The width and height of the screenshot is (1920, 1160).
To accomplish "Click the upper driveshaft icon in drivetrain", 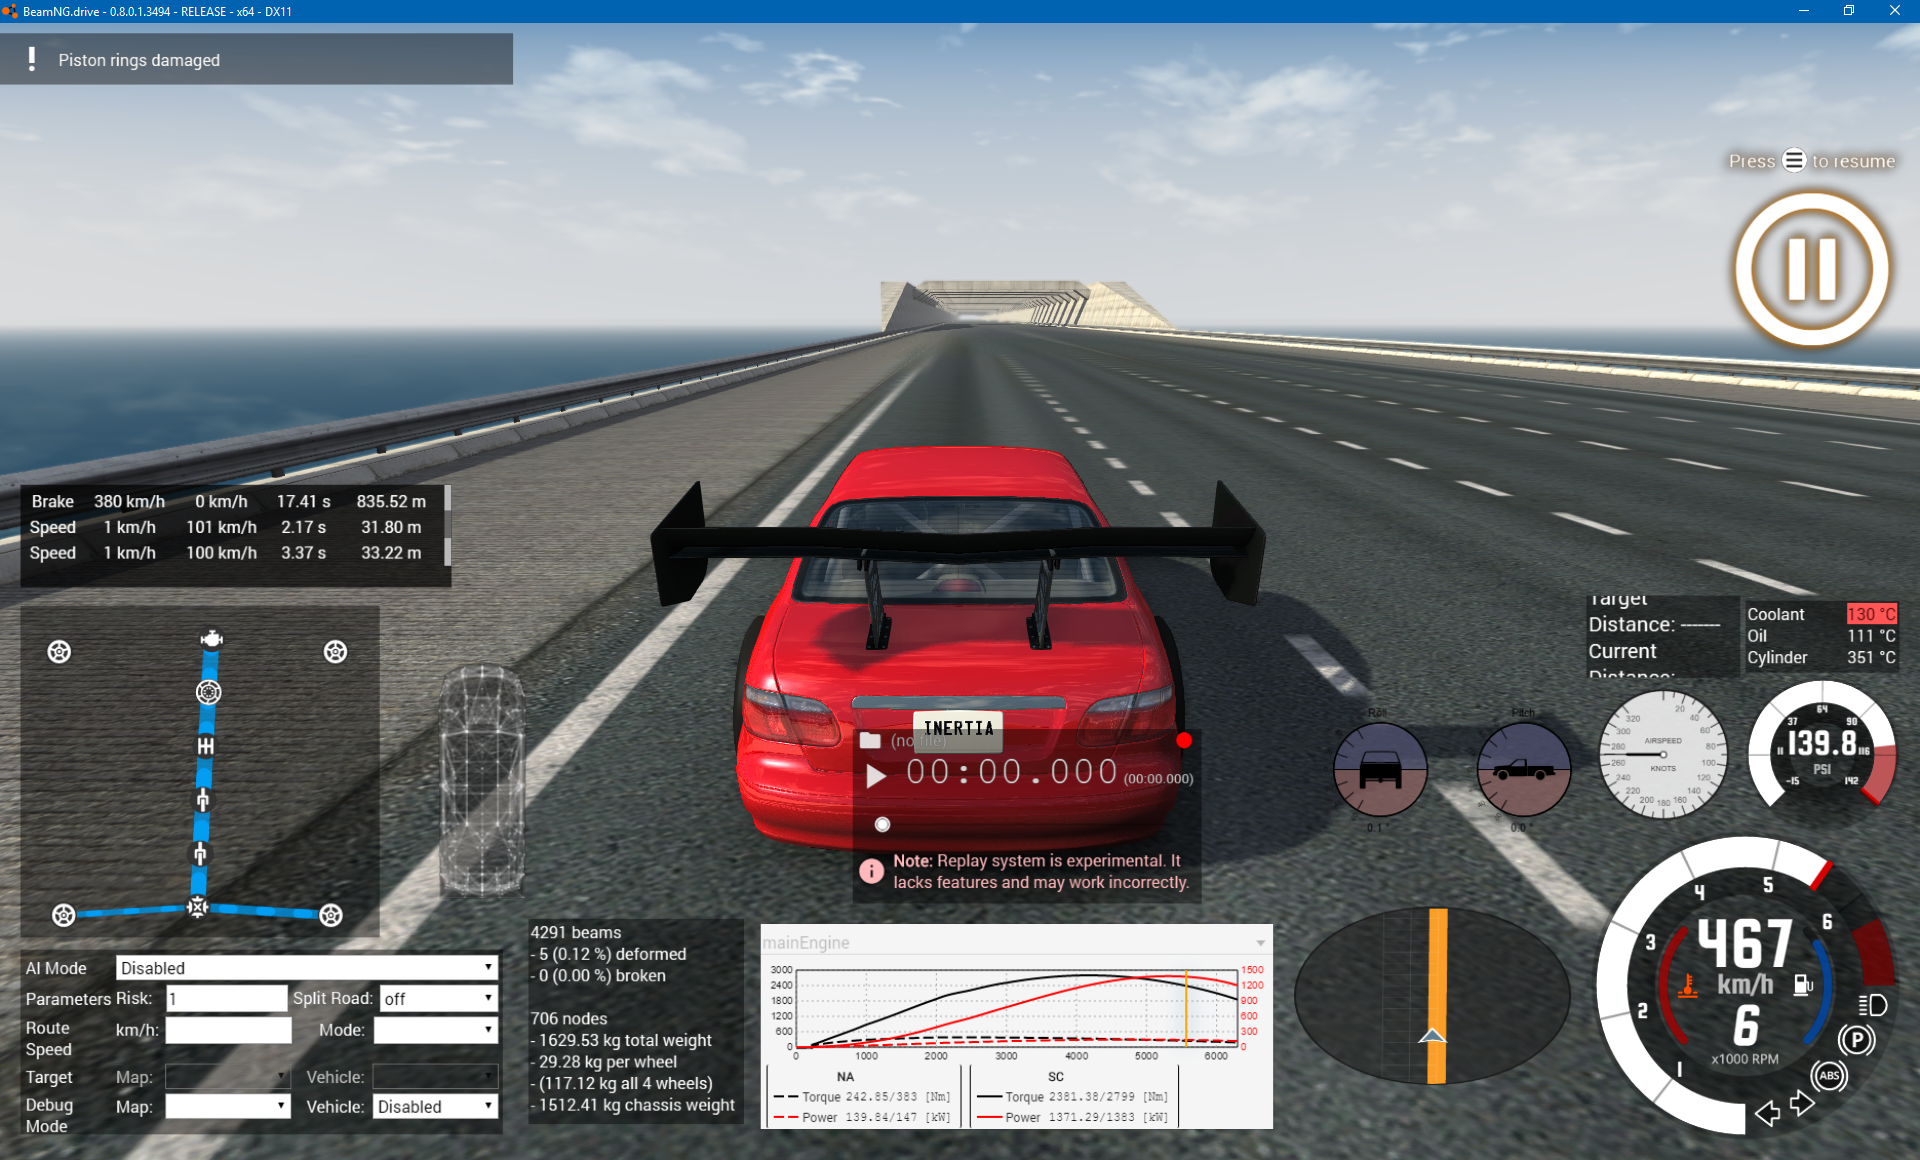I will tap(203, 800).
